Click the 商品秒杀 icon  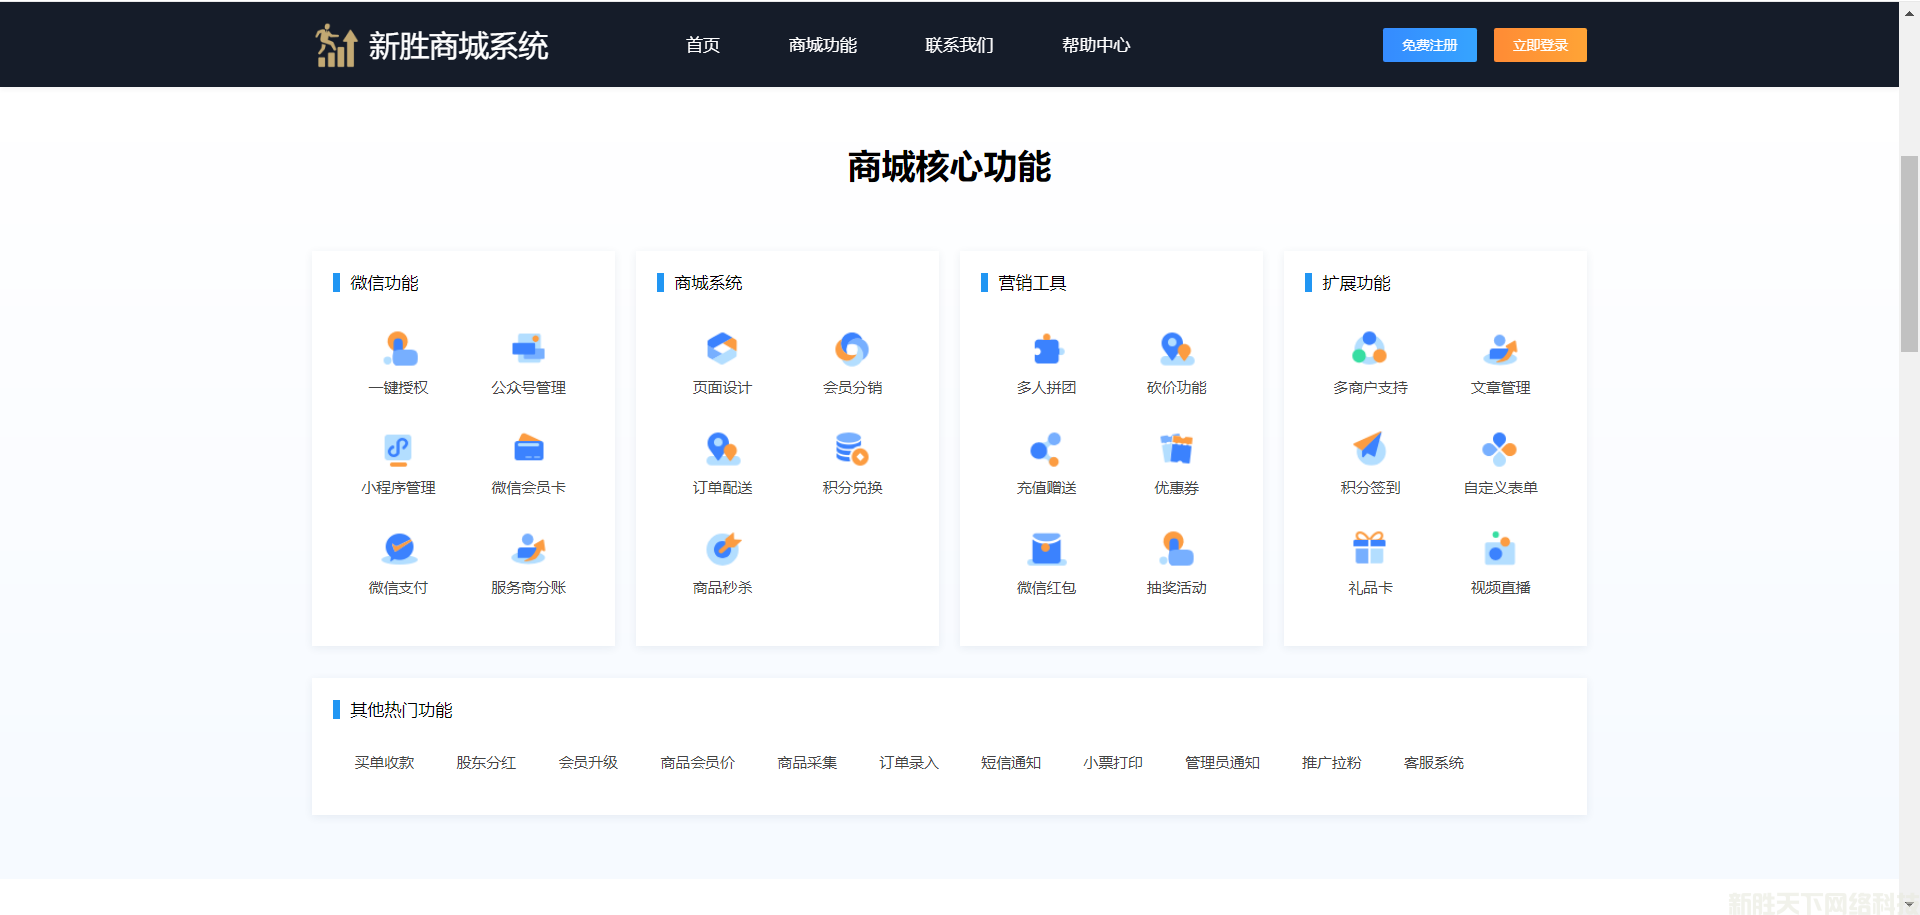tap(722, 549)
